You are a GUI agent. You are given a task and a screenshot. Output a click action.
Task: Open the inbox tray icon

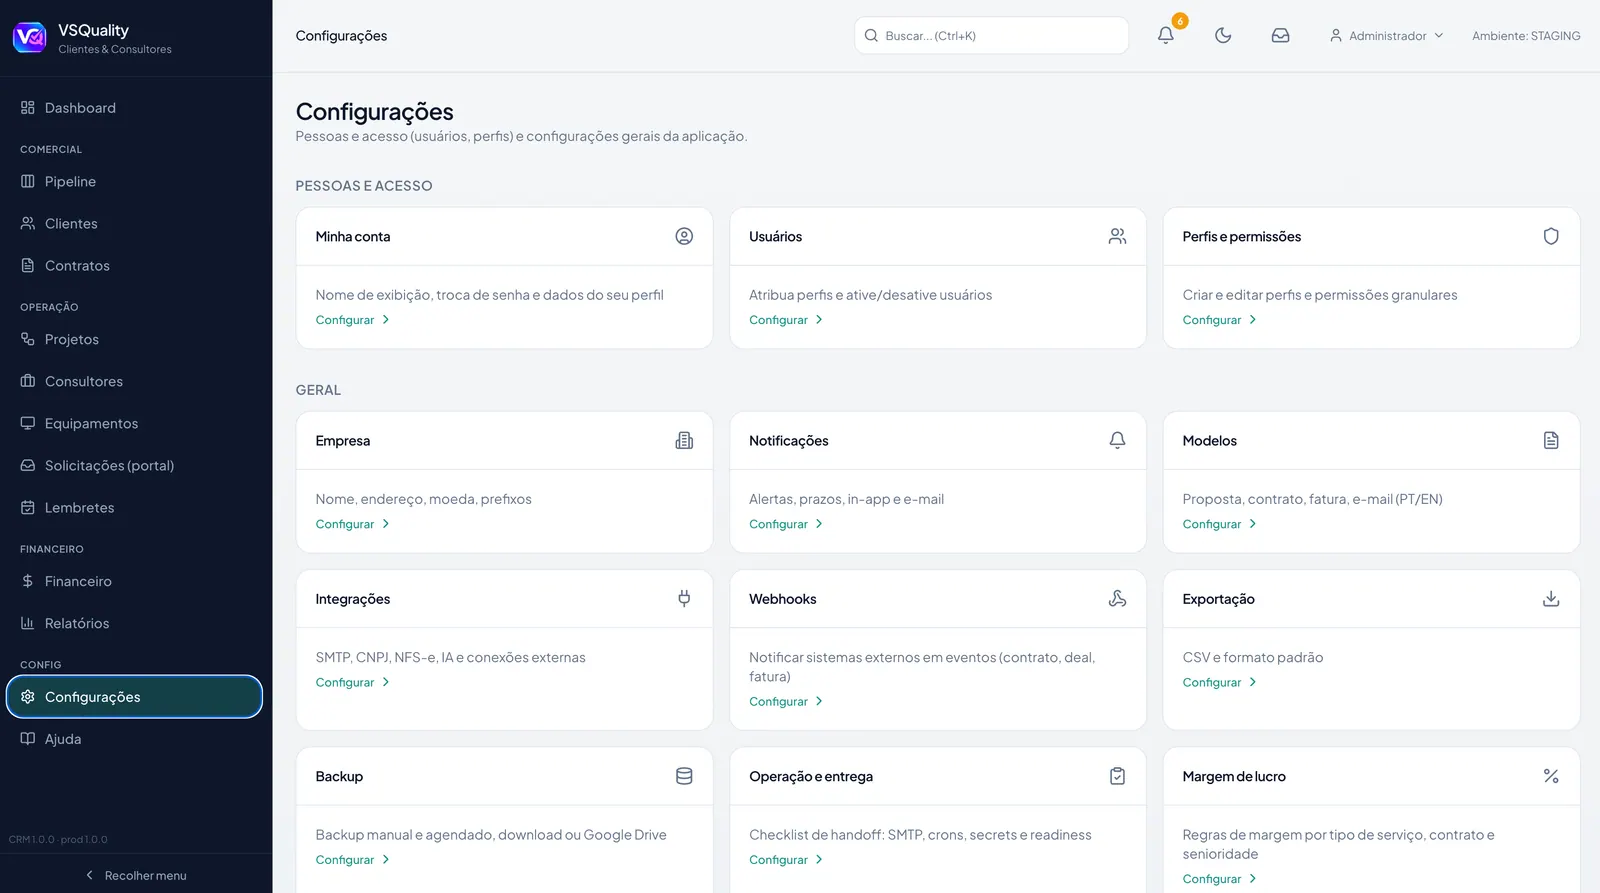coord(1280,35)
